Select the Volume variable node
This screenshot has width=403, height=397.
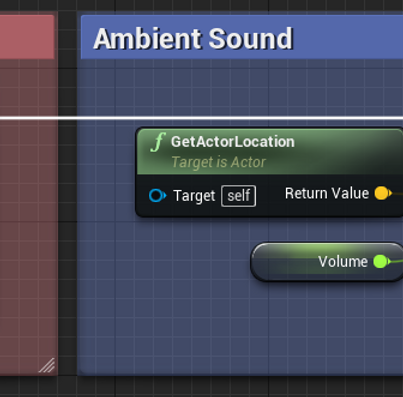(x=327, y=262)
